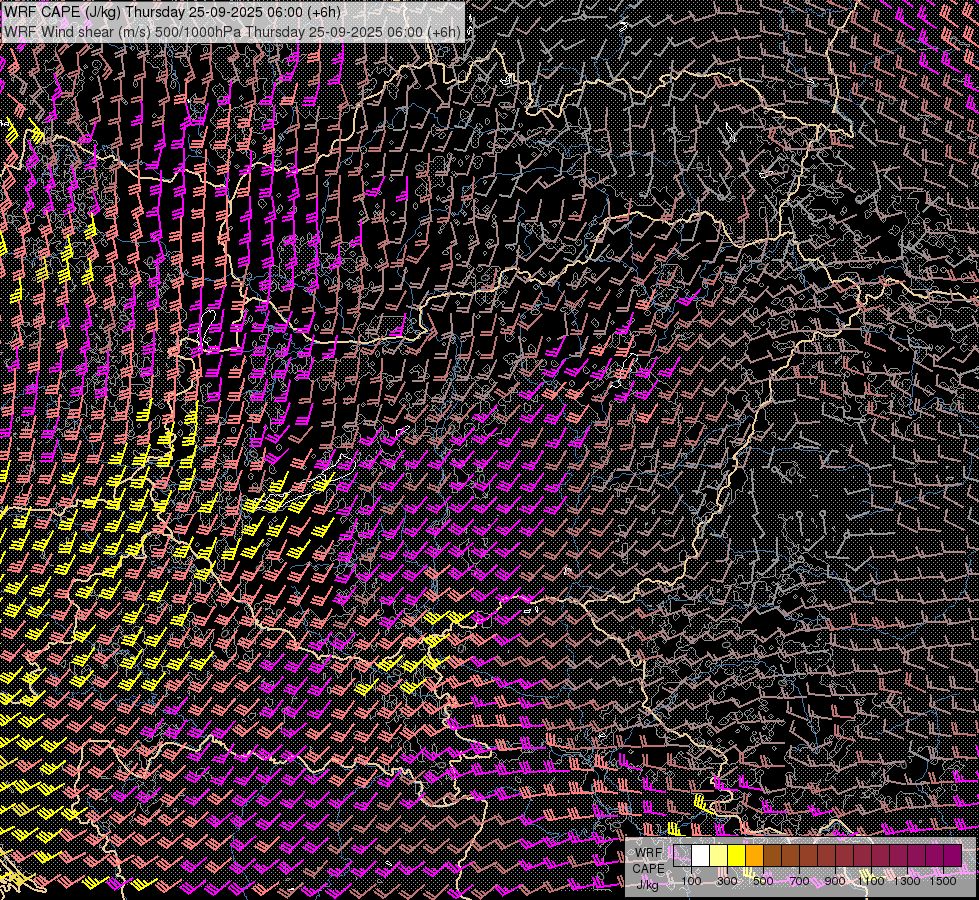The height and width of the screenshot is (900, 979).
Task: Click the 1500 tick label on legend
Action: [x=942, y=881]
